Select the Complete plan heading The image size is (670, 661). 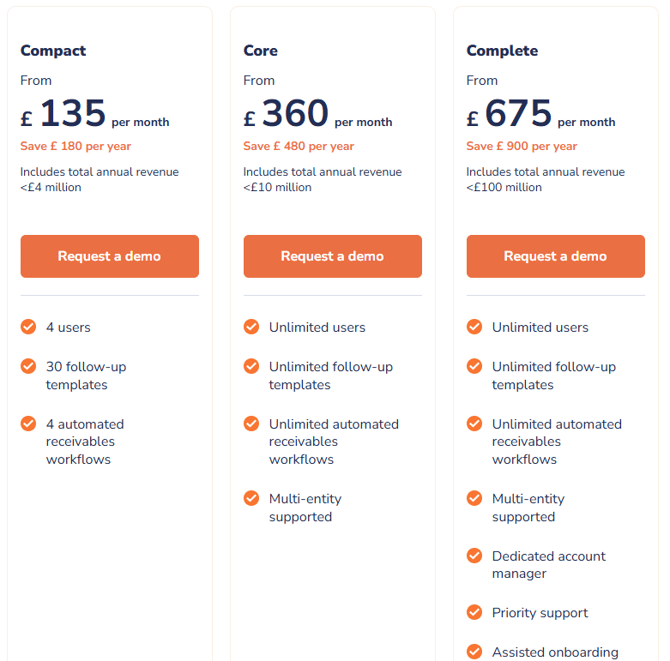click(502, 51)
